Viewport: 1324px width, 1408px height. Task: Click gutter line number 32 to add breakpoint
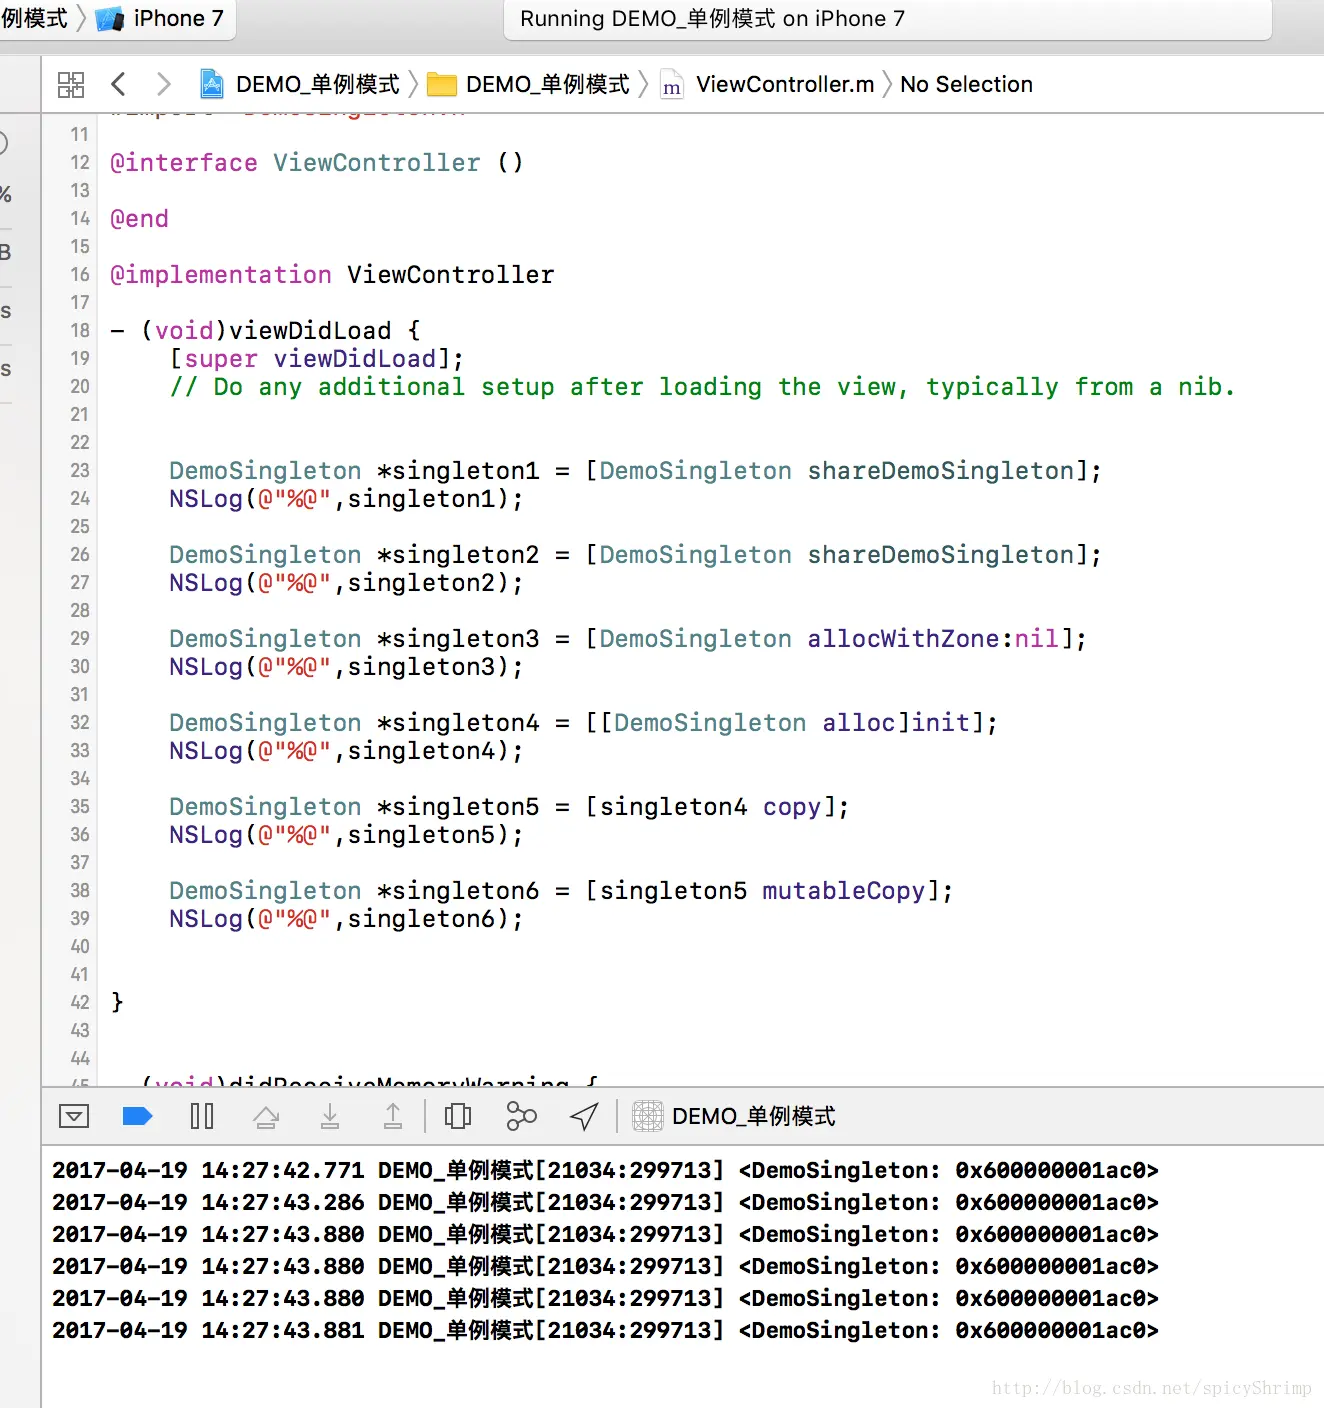pos(80,722)
